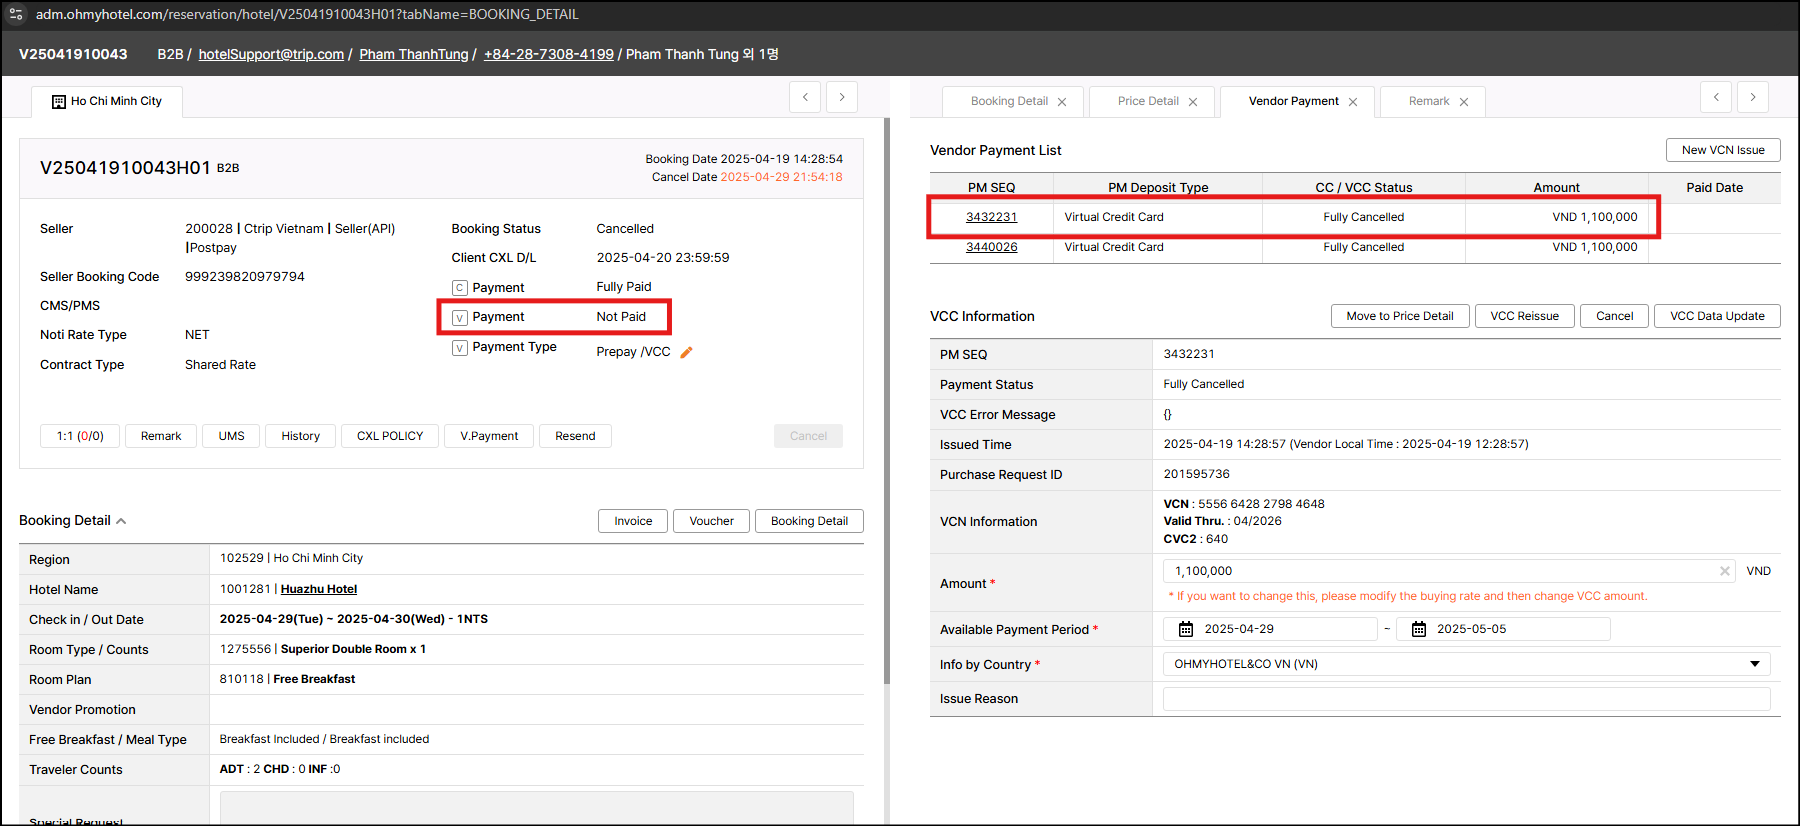This screenshot has height=826, width=1800.
Task: Collapse the Booking Detail section
Action: pyautogui.click(x=121, y=521)
